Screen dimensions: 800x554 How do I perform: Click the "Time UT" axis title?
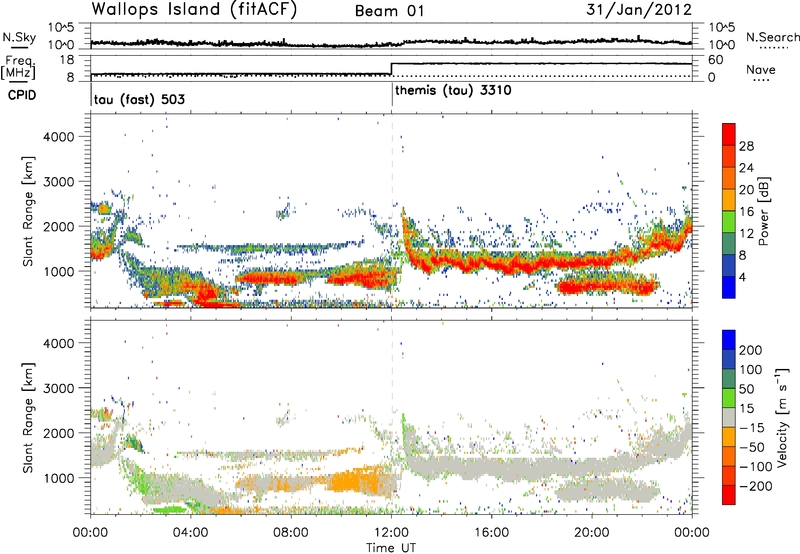pyautogui.click(x=391, y=548)
